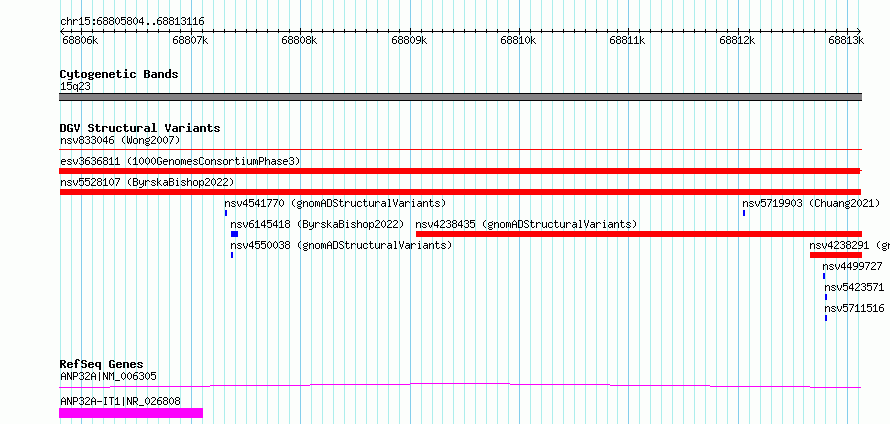Click the small blue nsv4541770 marker
The height and width of the screenshot is (424, 890).
[226, 213]
